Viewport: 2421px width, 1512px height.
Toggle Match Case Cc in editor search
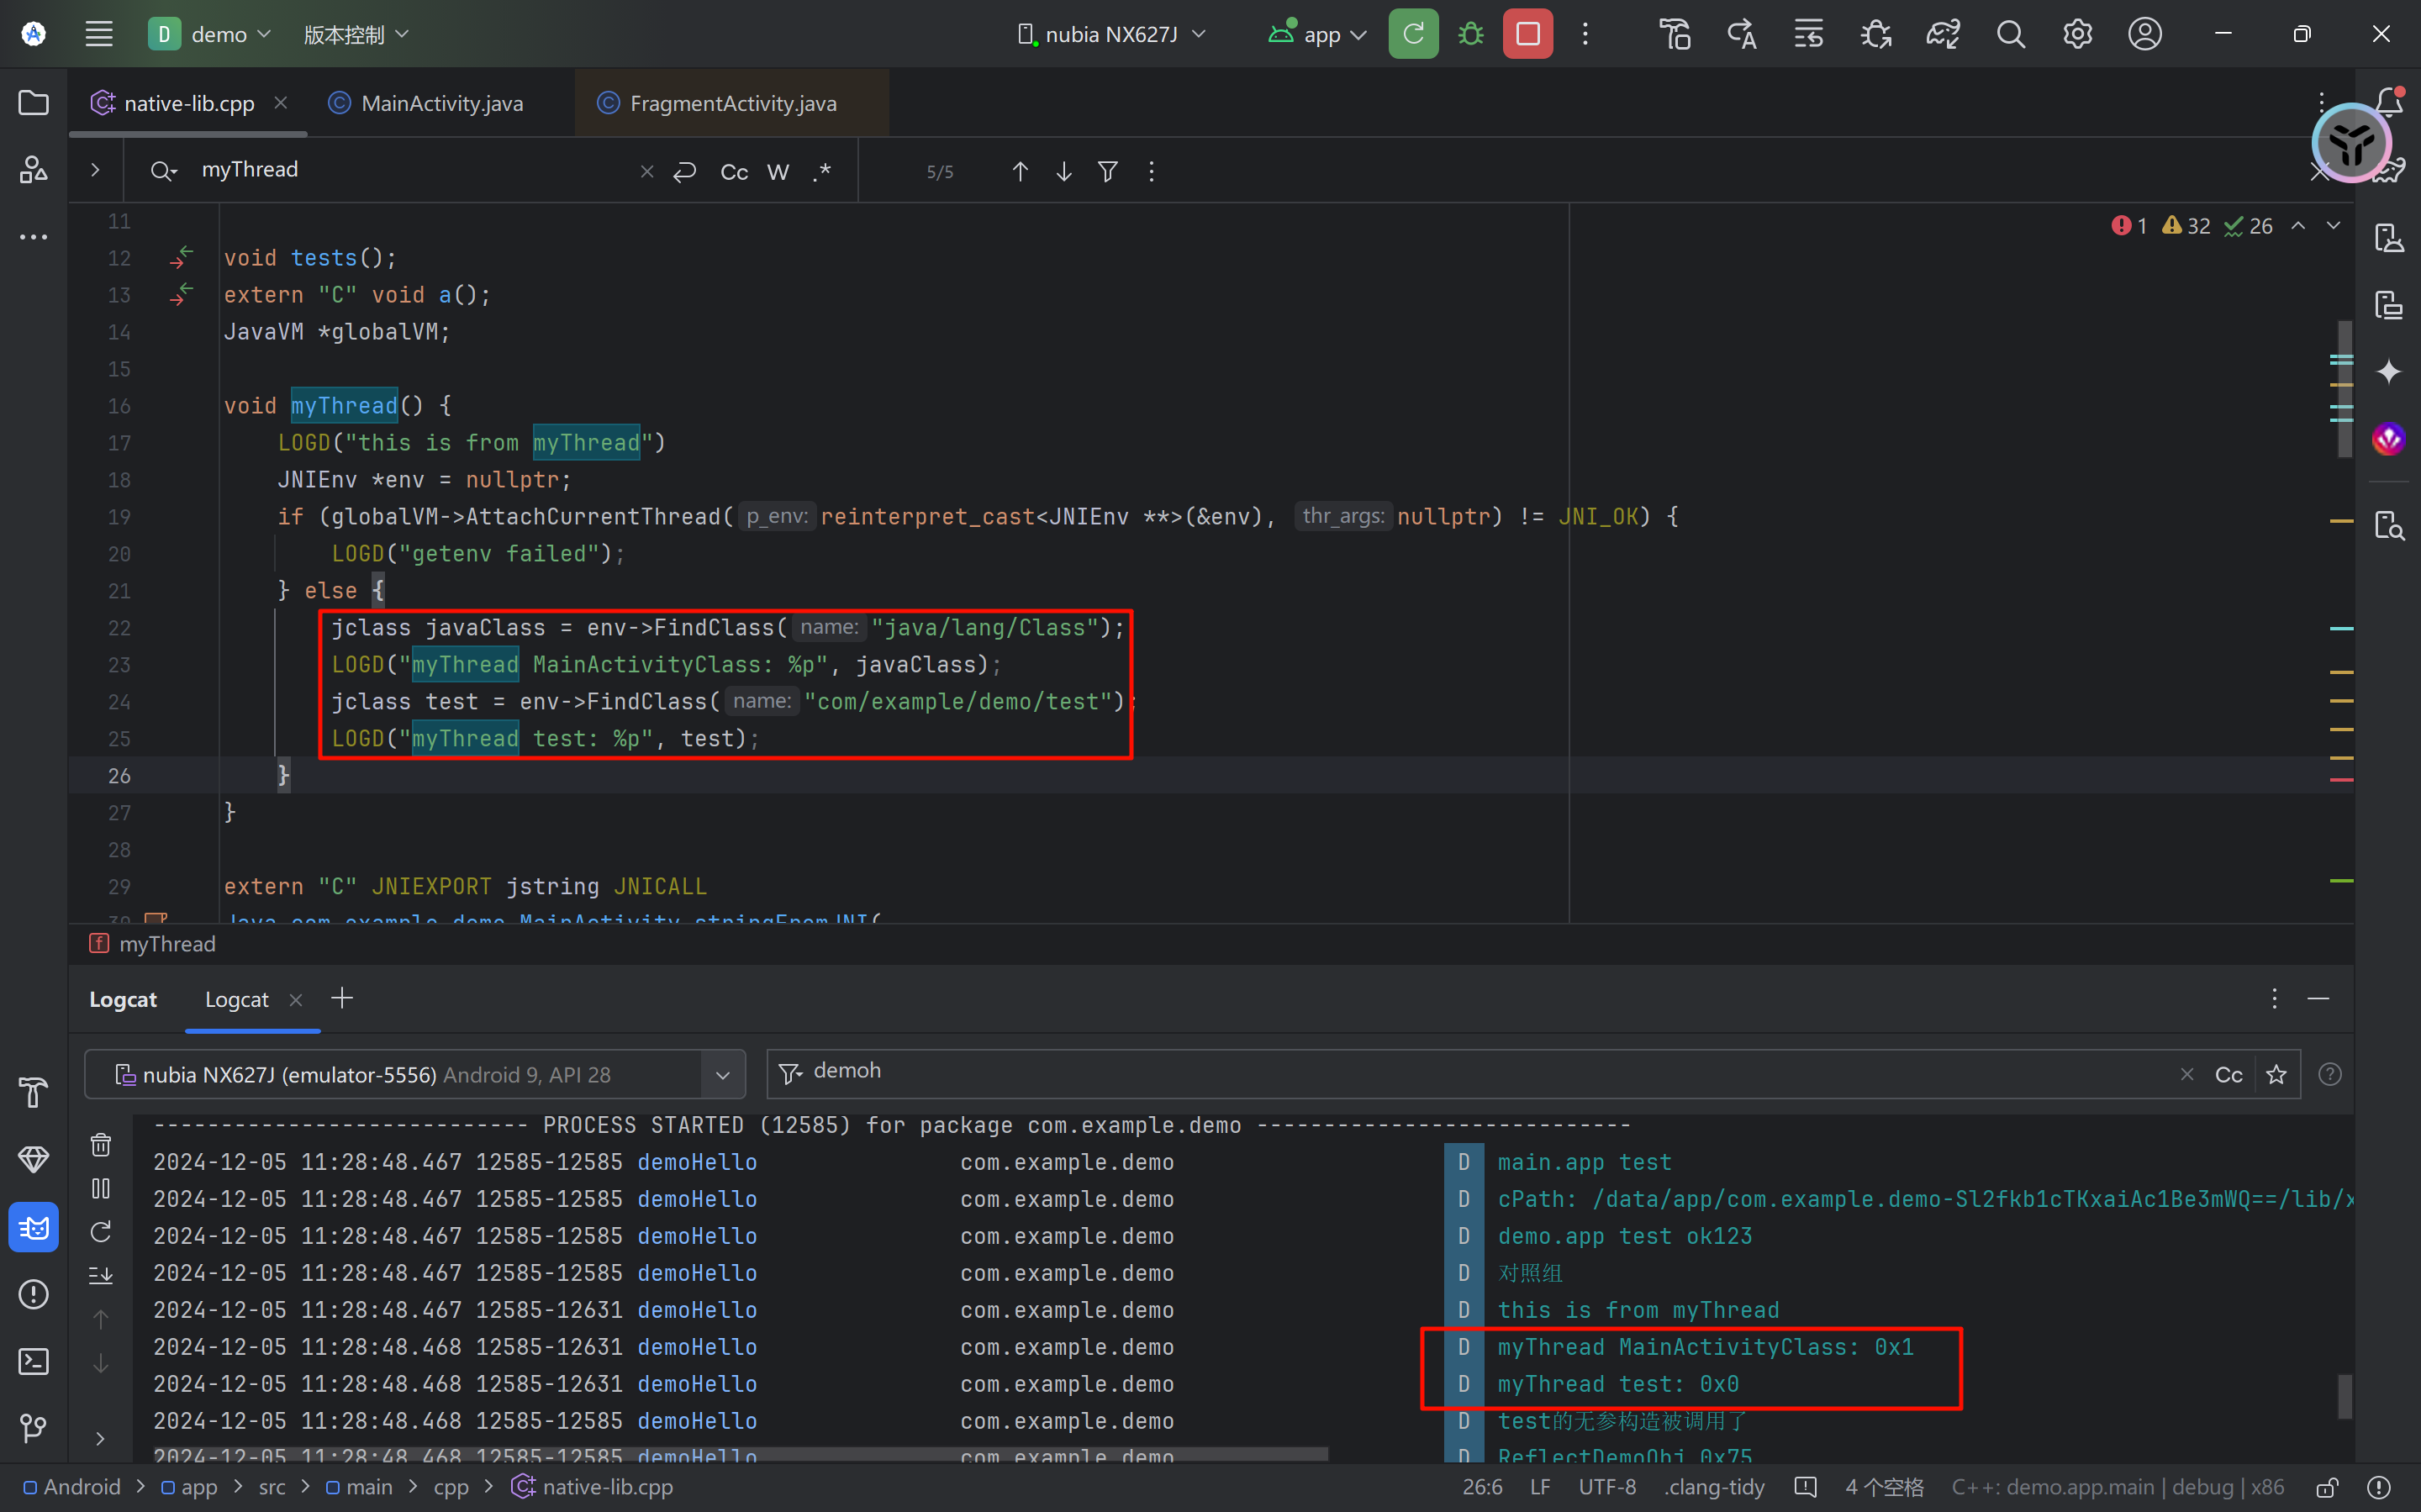click(734, 172)
